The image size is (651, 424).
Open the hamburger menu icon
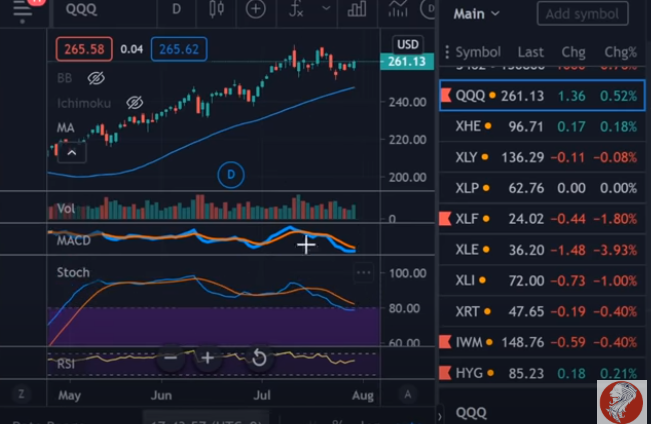point(22,10)
